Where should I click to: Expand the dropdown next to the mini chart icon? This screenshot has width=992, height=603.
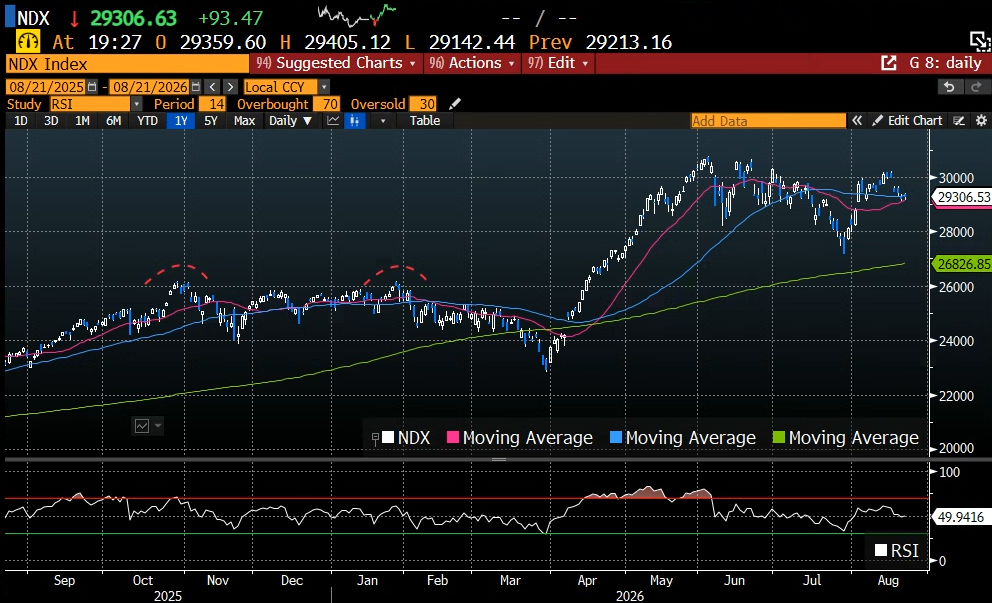pos(158,426)
